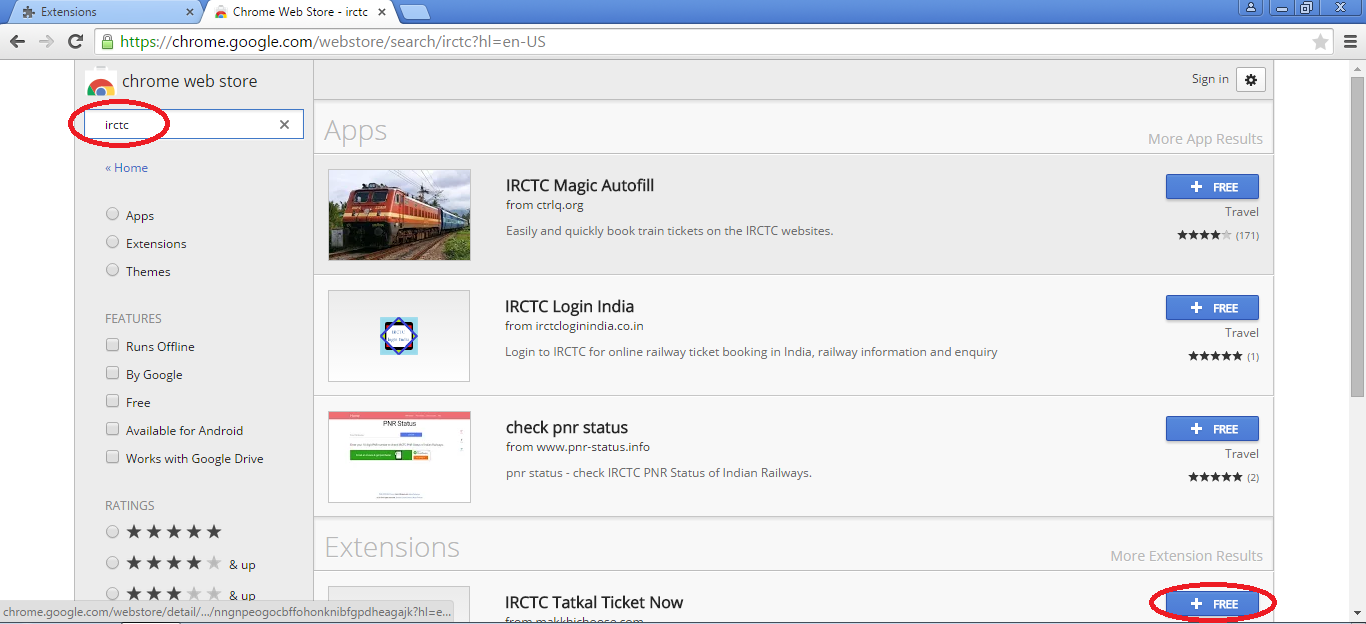Select the five-star rating filter
This screenshot has height=624, width=1366.
point(112,532)
